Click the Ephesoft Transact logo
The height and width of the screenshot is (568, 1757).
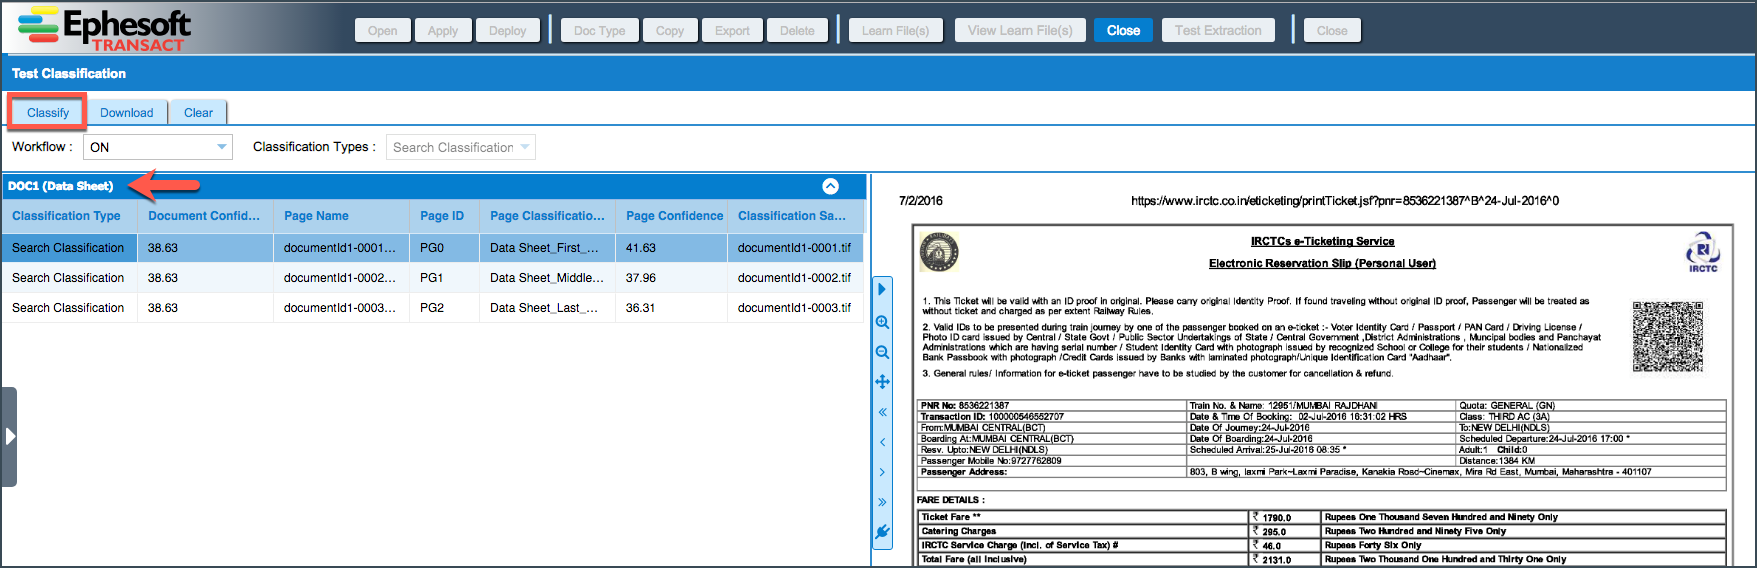(105, 28)
